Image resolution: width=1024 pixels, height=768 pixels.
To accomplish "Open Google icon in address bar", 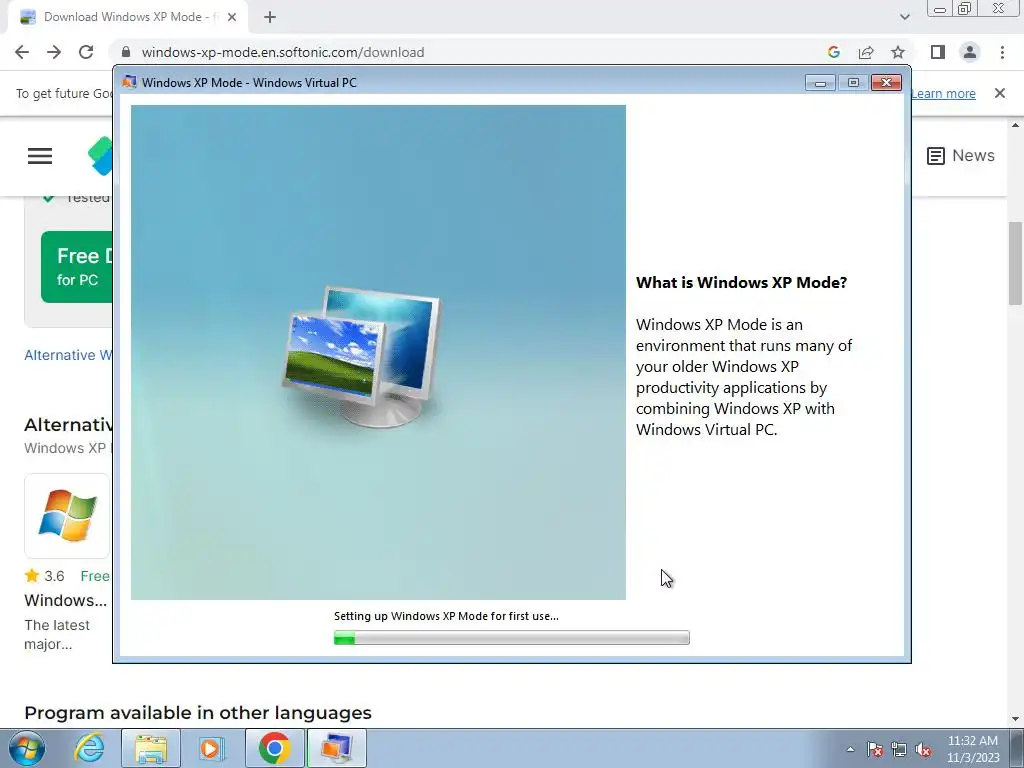I will (x=833, y=52).
